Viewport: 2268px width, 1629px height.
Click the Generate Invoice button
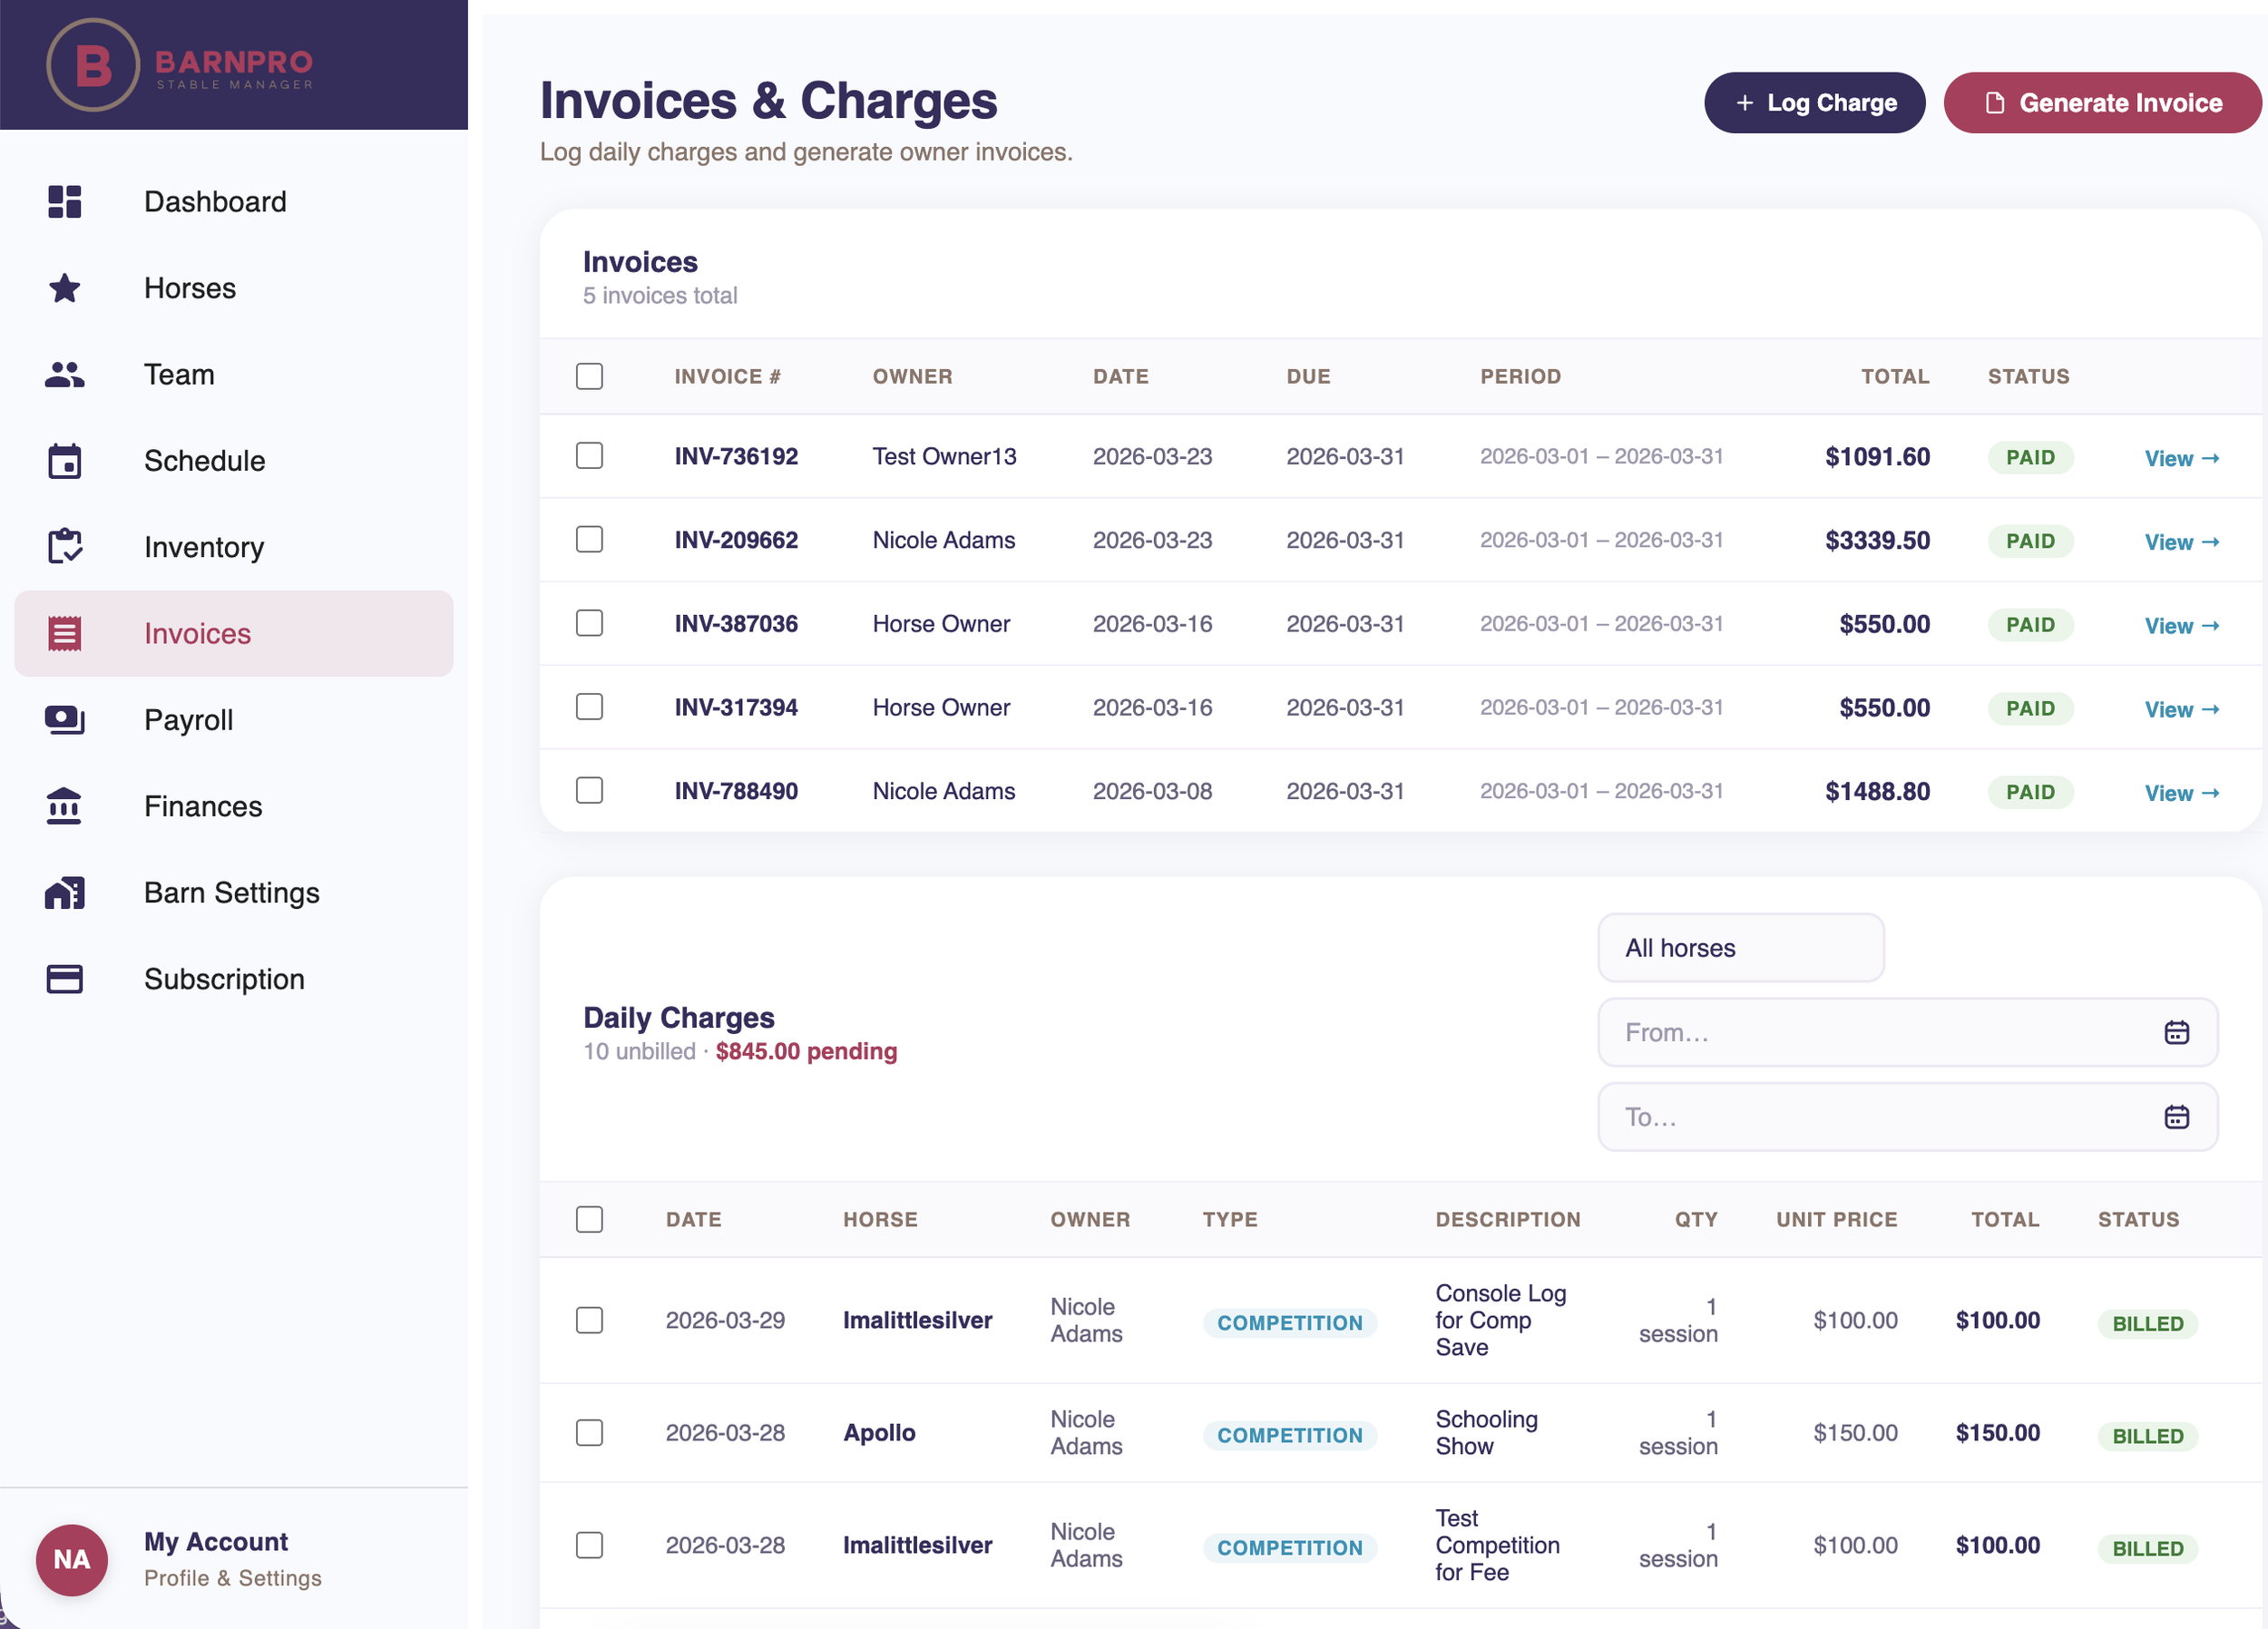(2102, 102)
